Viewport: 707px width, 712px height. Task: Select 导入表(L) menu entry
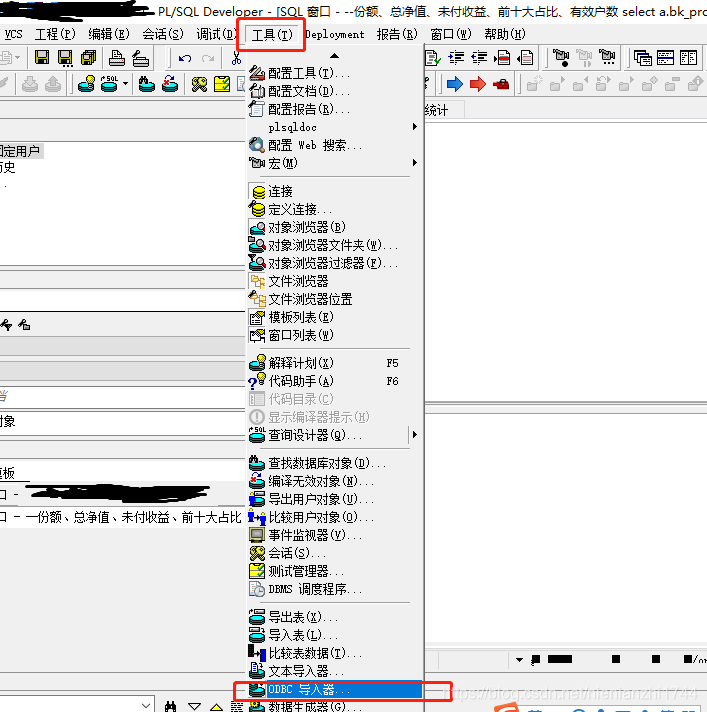pos(335,635)
